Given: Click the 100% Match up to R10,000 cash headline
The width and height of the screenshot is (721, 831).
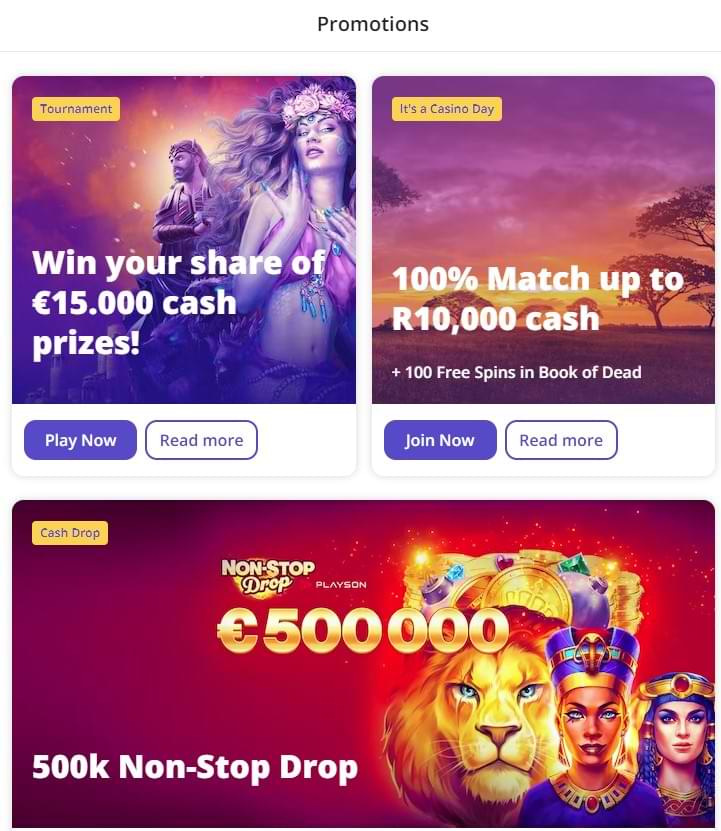Looking at the screenshot, I should coord(538,298).
